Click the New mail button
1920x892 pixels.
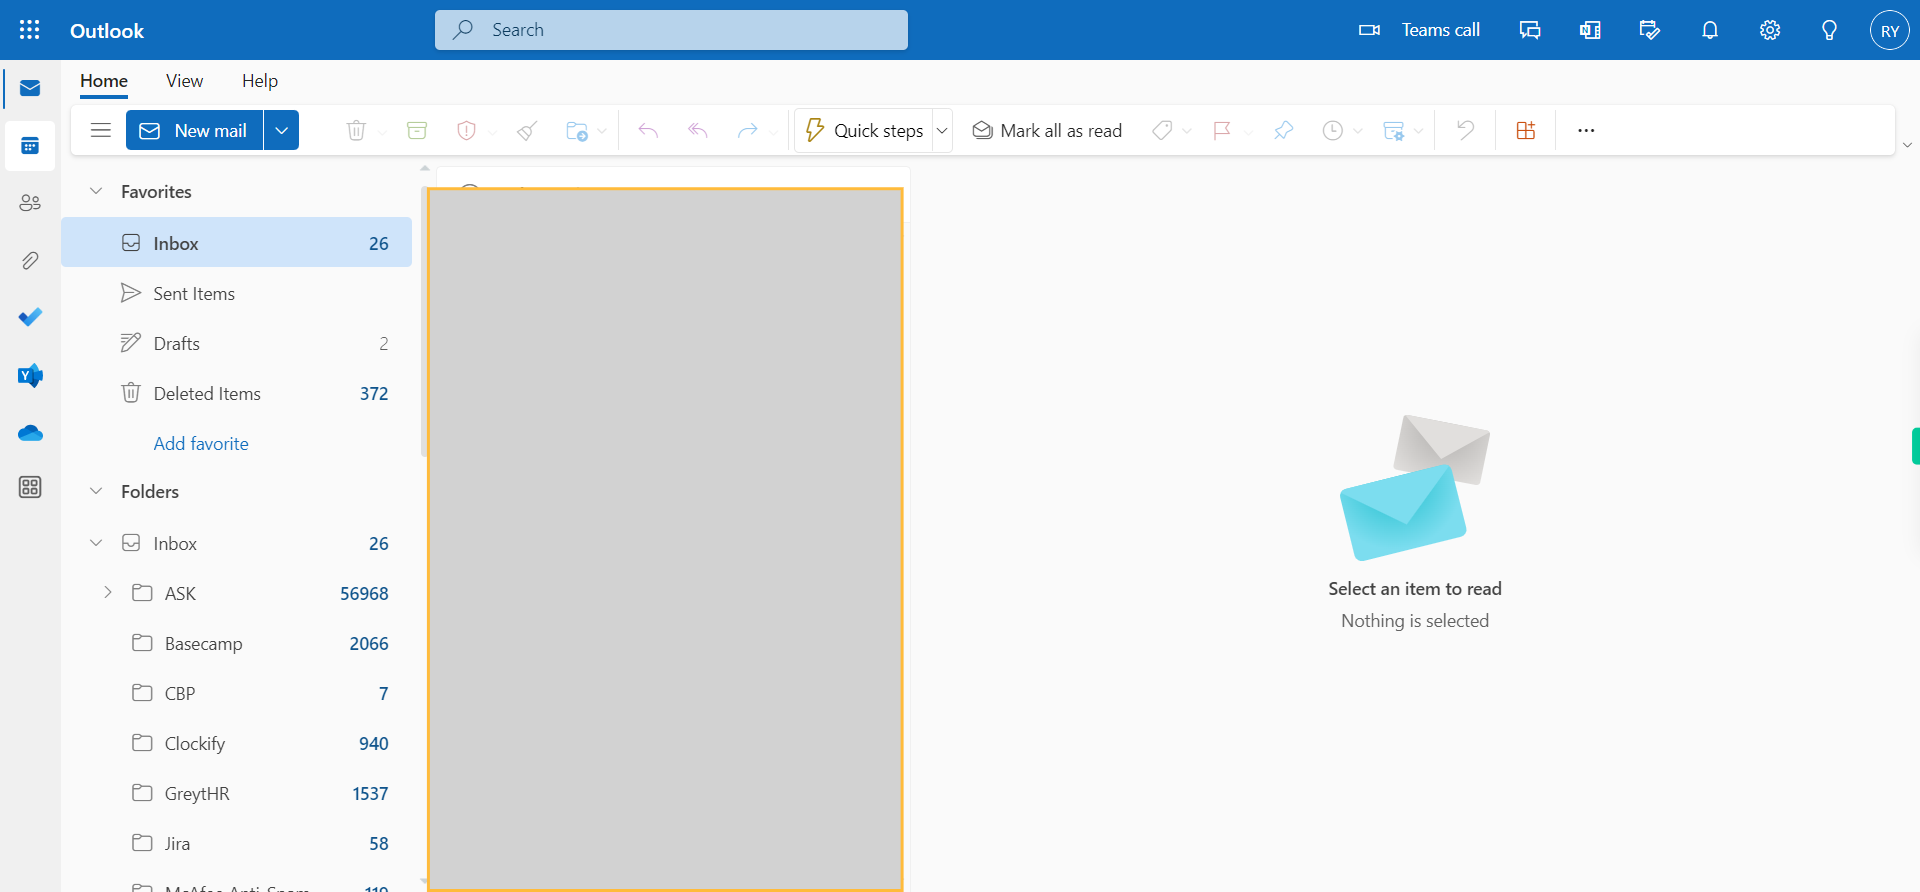(194, 130)
